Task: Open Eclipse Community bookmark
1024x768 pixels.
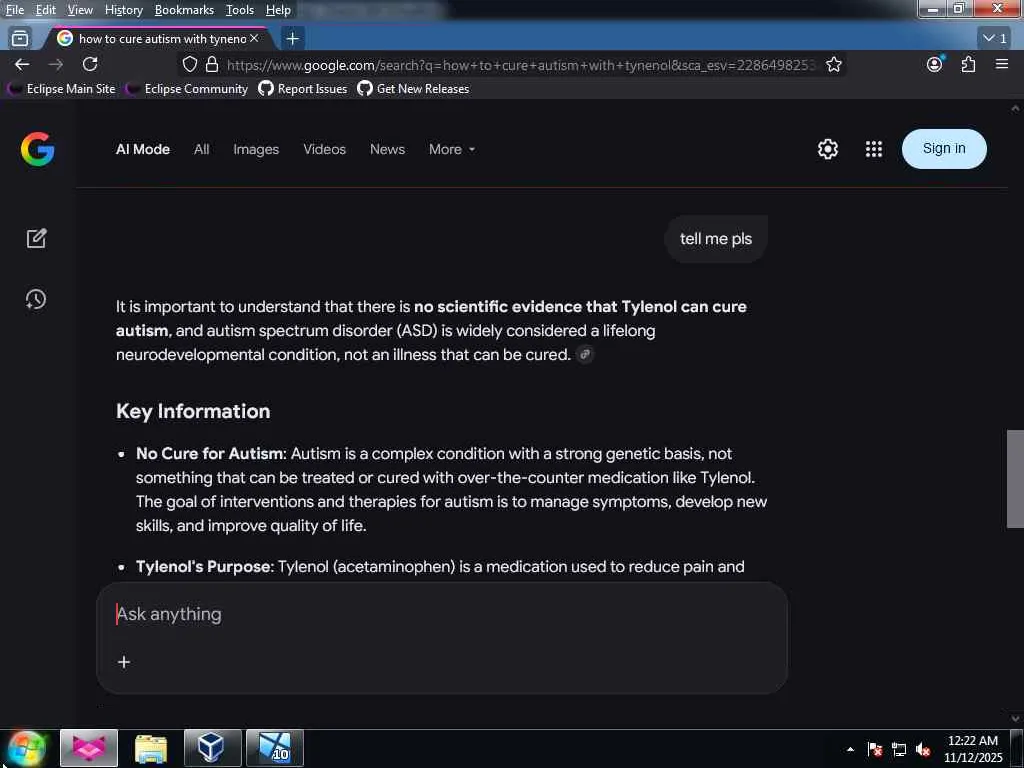Action: pyautogui.click(x=187, y=89)
